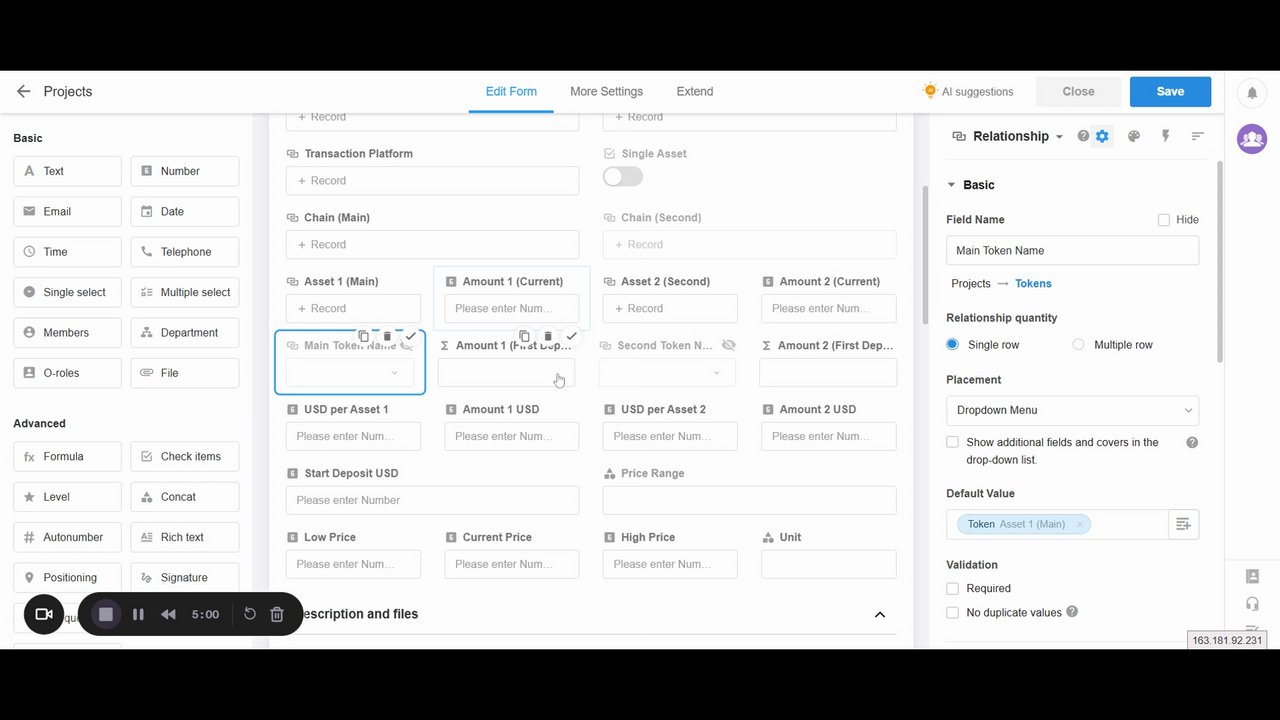The width and height of the screenshot is (1280, 720).
Task: Go back using the Projects arrow
Action: point(24,91)
